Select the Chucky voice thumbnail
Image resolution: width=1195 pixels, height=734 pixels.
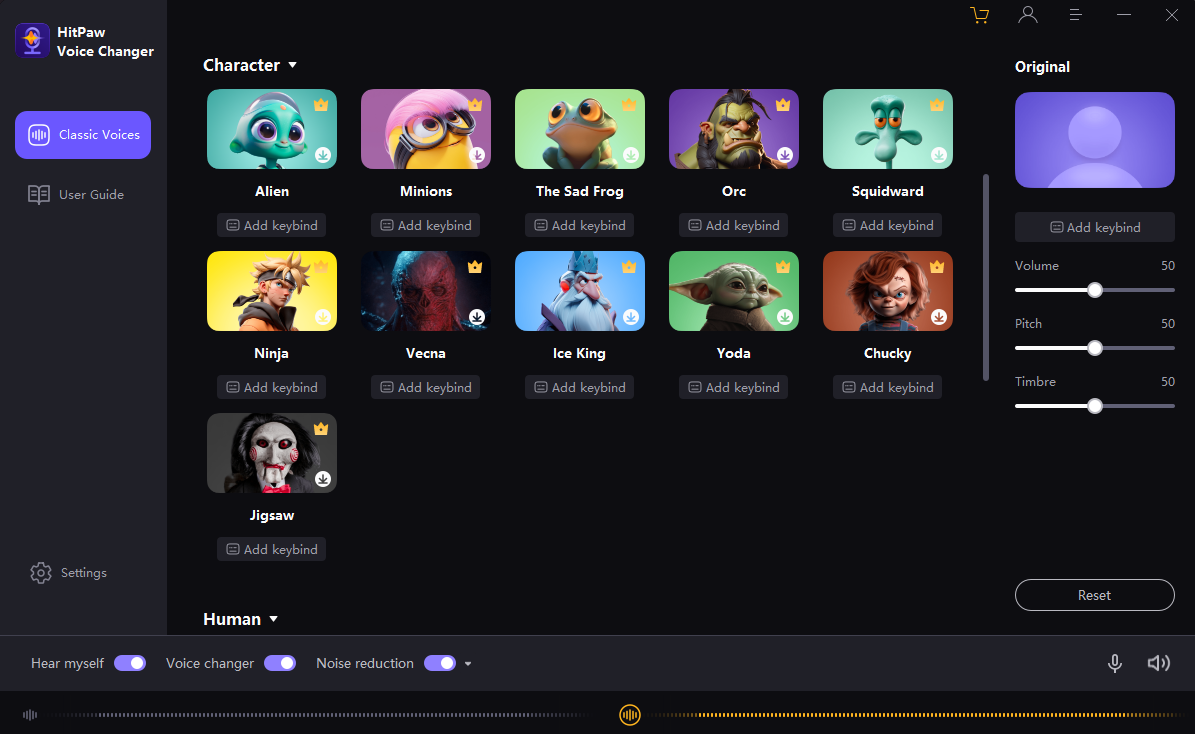click(x=888, y=291)
